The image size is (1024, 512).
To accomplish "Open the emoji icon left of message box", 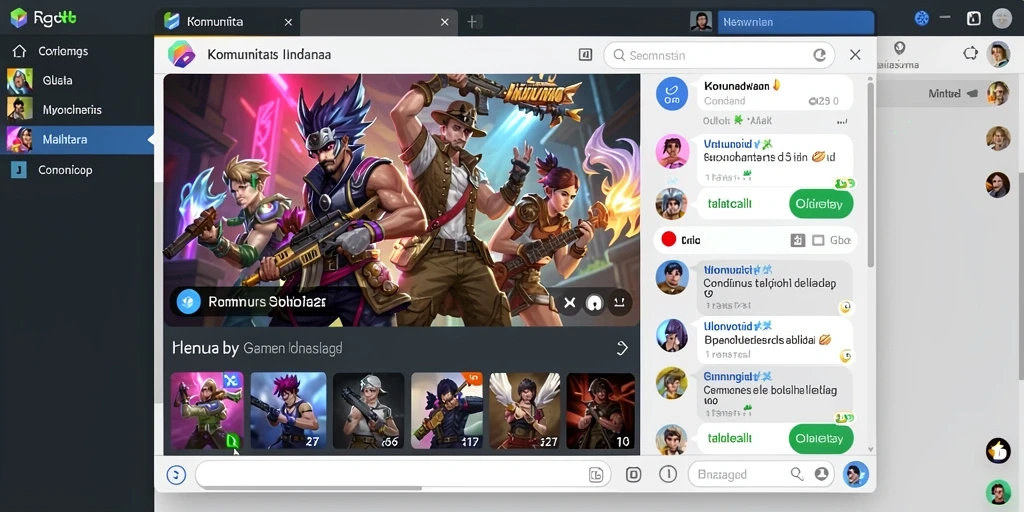I will [176, 475].
